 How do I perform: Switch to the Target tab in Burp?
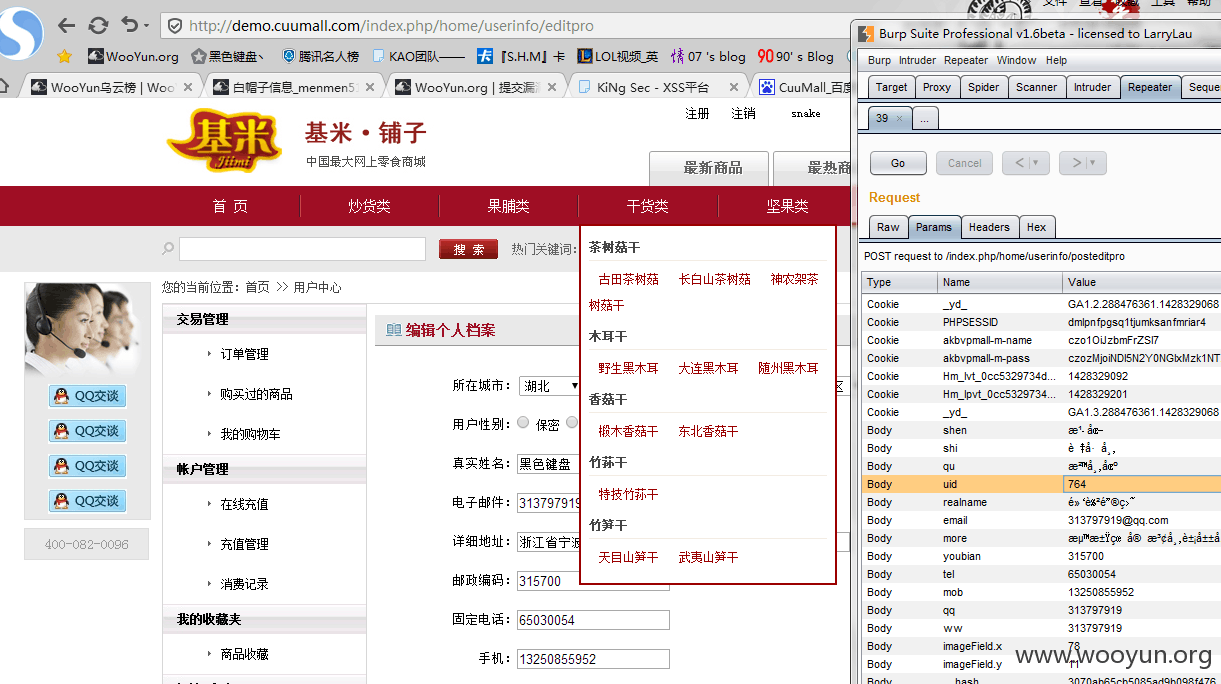tap(891, 87)
